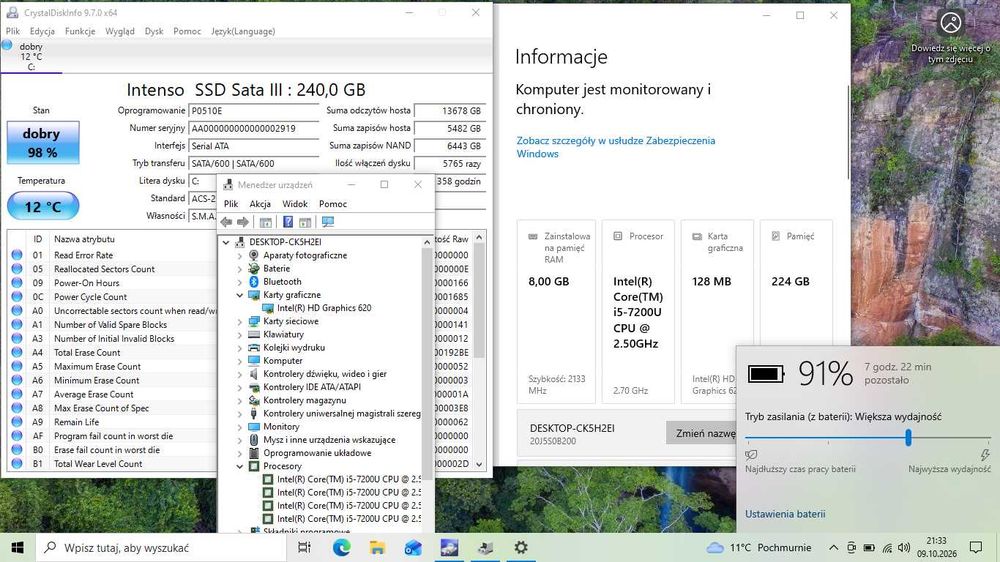Viewport: 1000px width, 562px height.
Task: Select the Kontrolery IDE ATA/ATAPI tree item
Action: [312, 387]
